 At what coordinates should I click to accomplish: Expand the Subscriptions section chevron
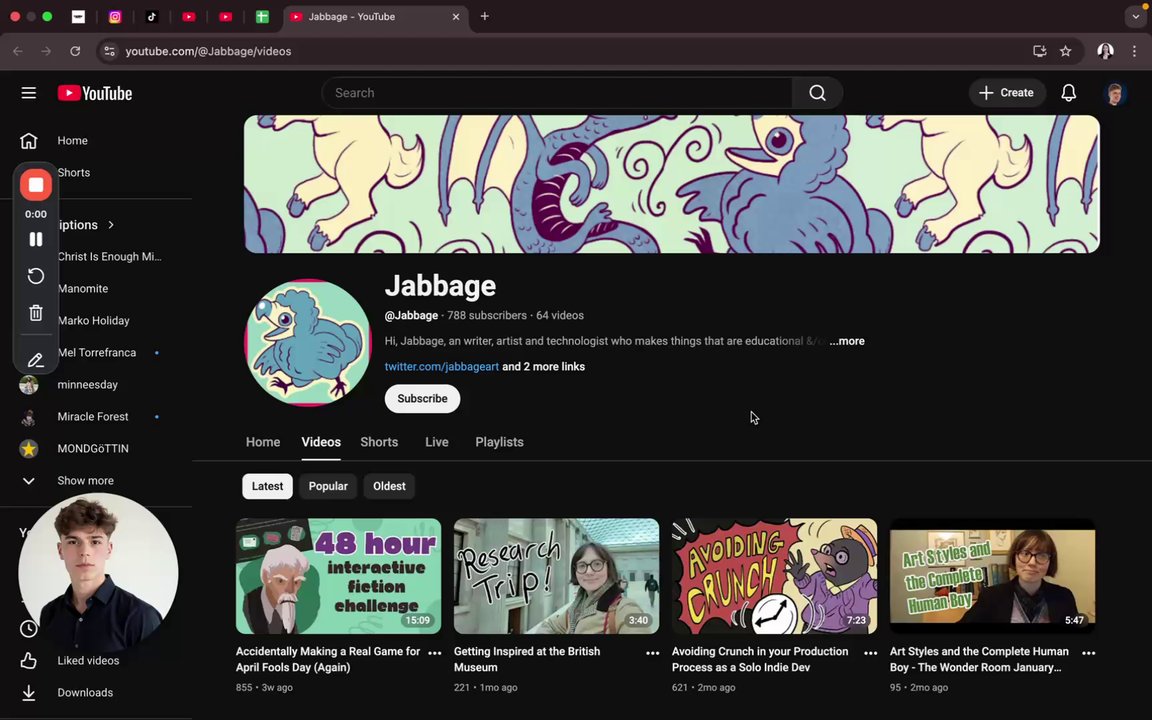(111, 225)
